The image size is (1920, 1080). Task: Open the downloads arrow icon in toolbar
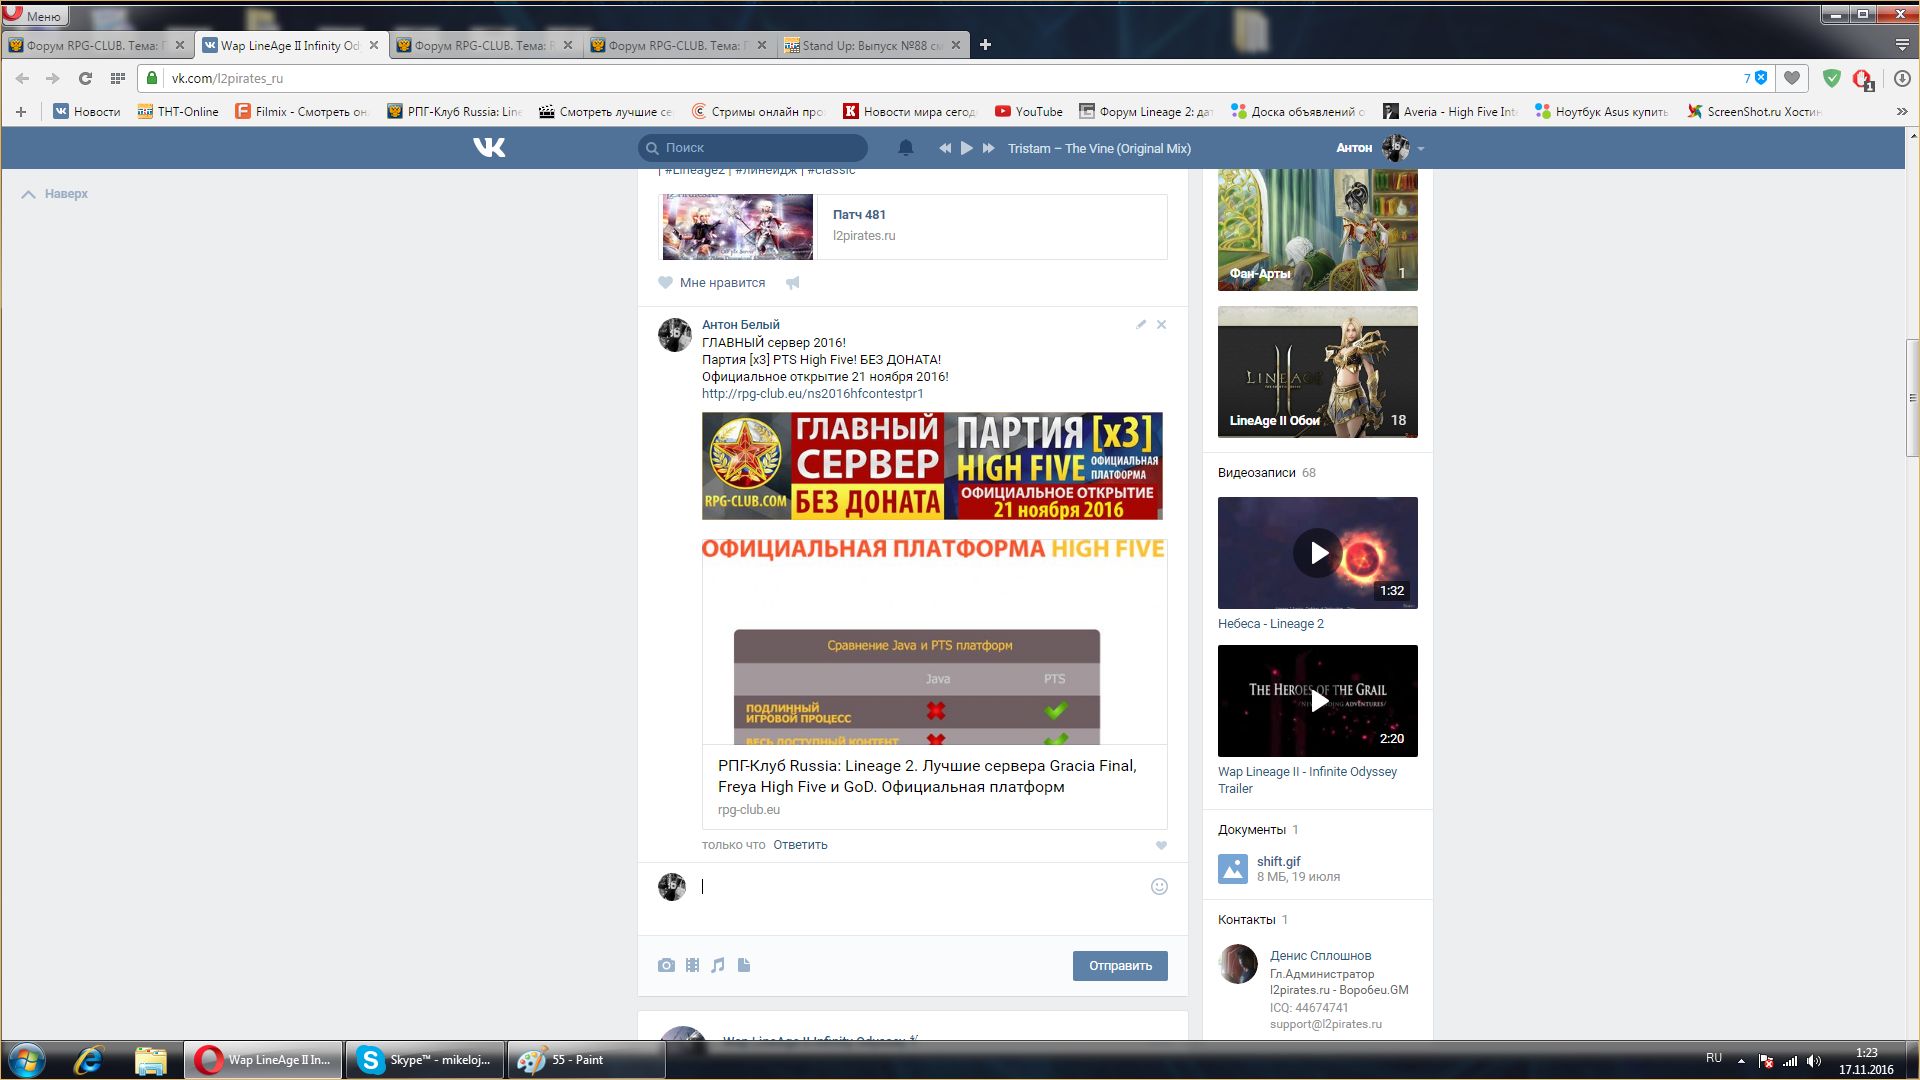coord(1902,78)
